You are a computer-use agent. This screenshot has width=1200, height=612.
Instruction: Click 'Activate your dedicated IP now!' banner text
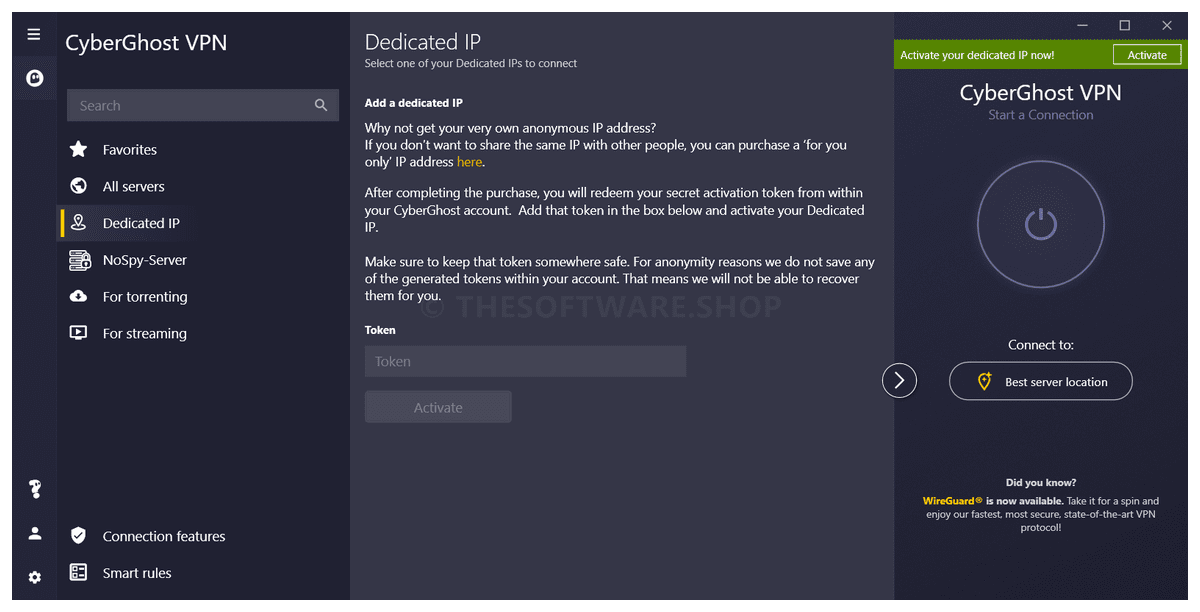pos(977,55)
